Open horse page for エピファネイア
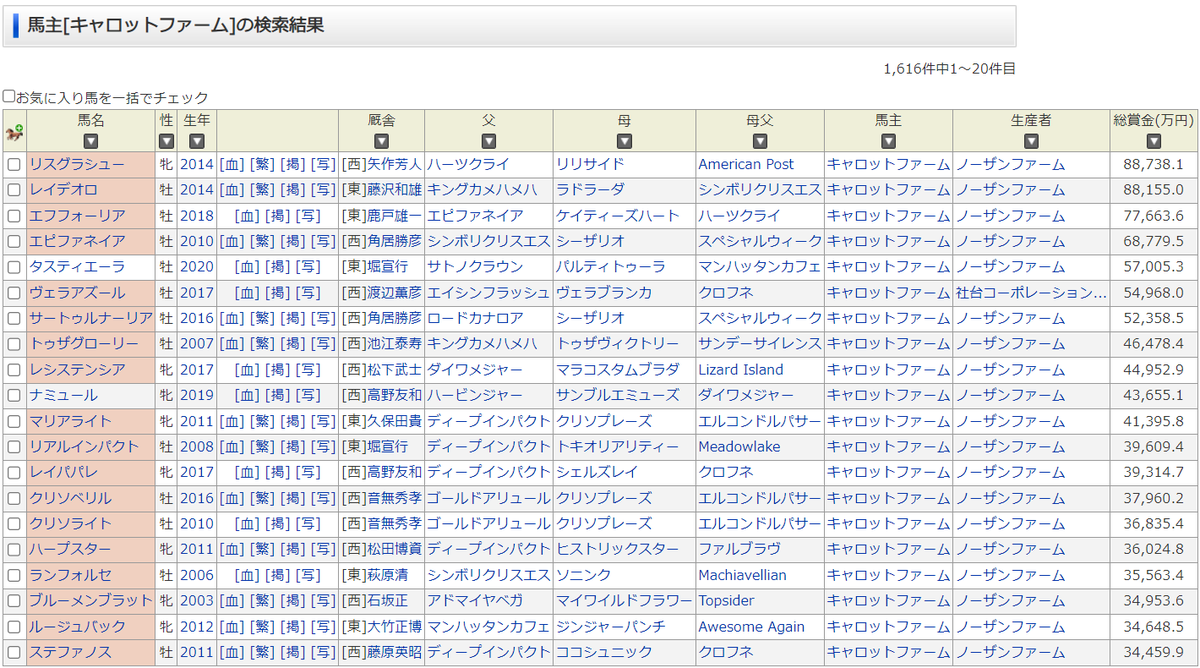The height and width of the screenshot is (668, 1200). [x=77, y=241]
